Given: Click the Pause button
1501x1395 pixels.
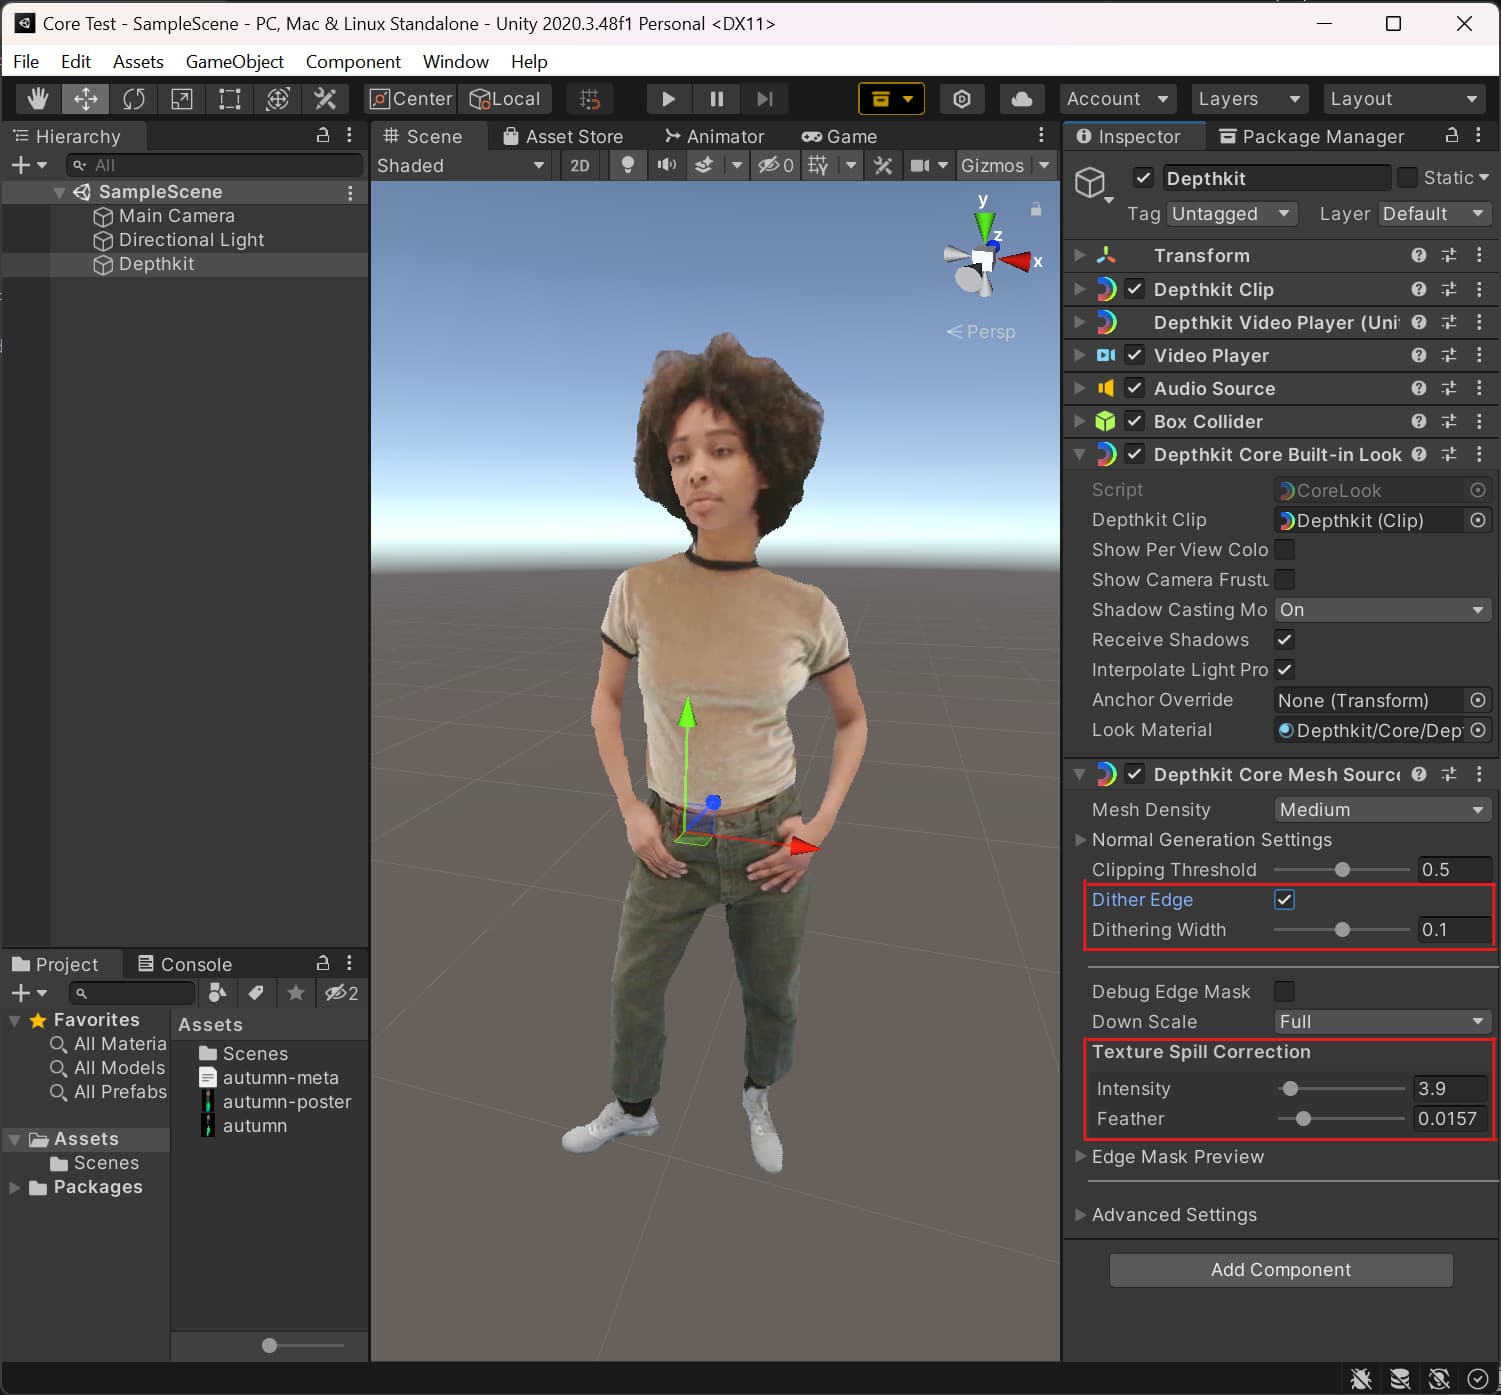Looking at the screenshot, I should click(716, 99).
